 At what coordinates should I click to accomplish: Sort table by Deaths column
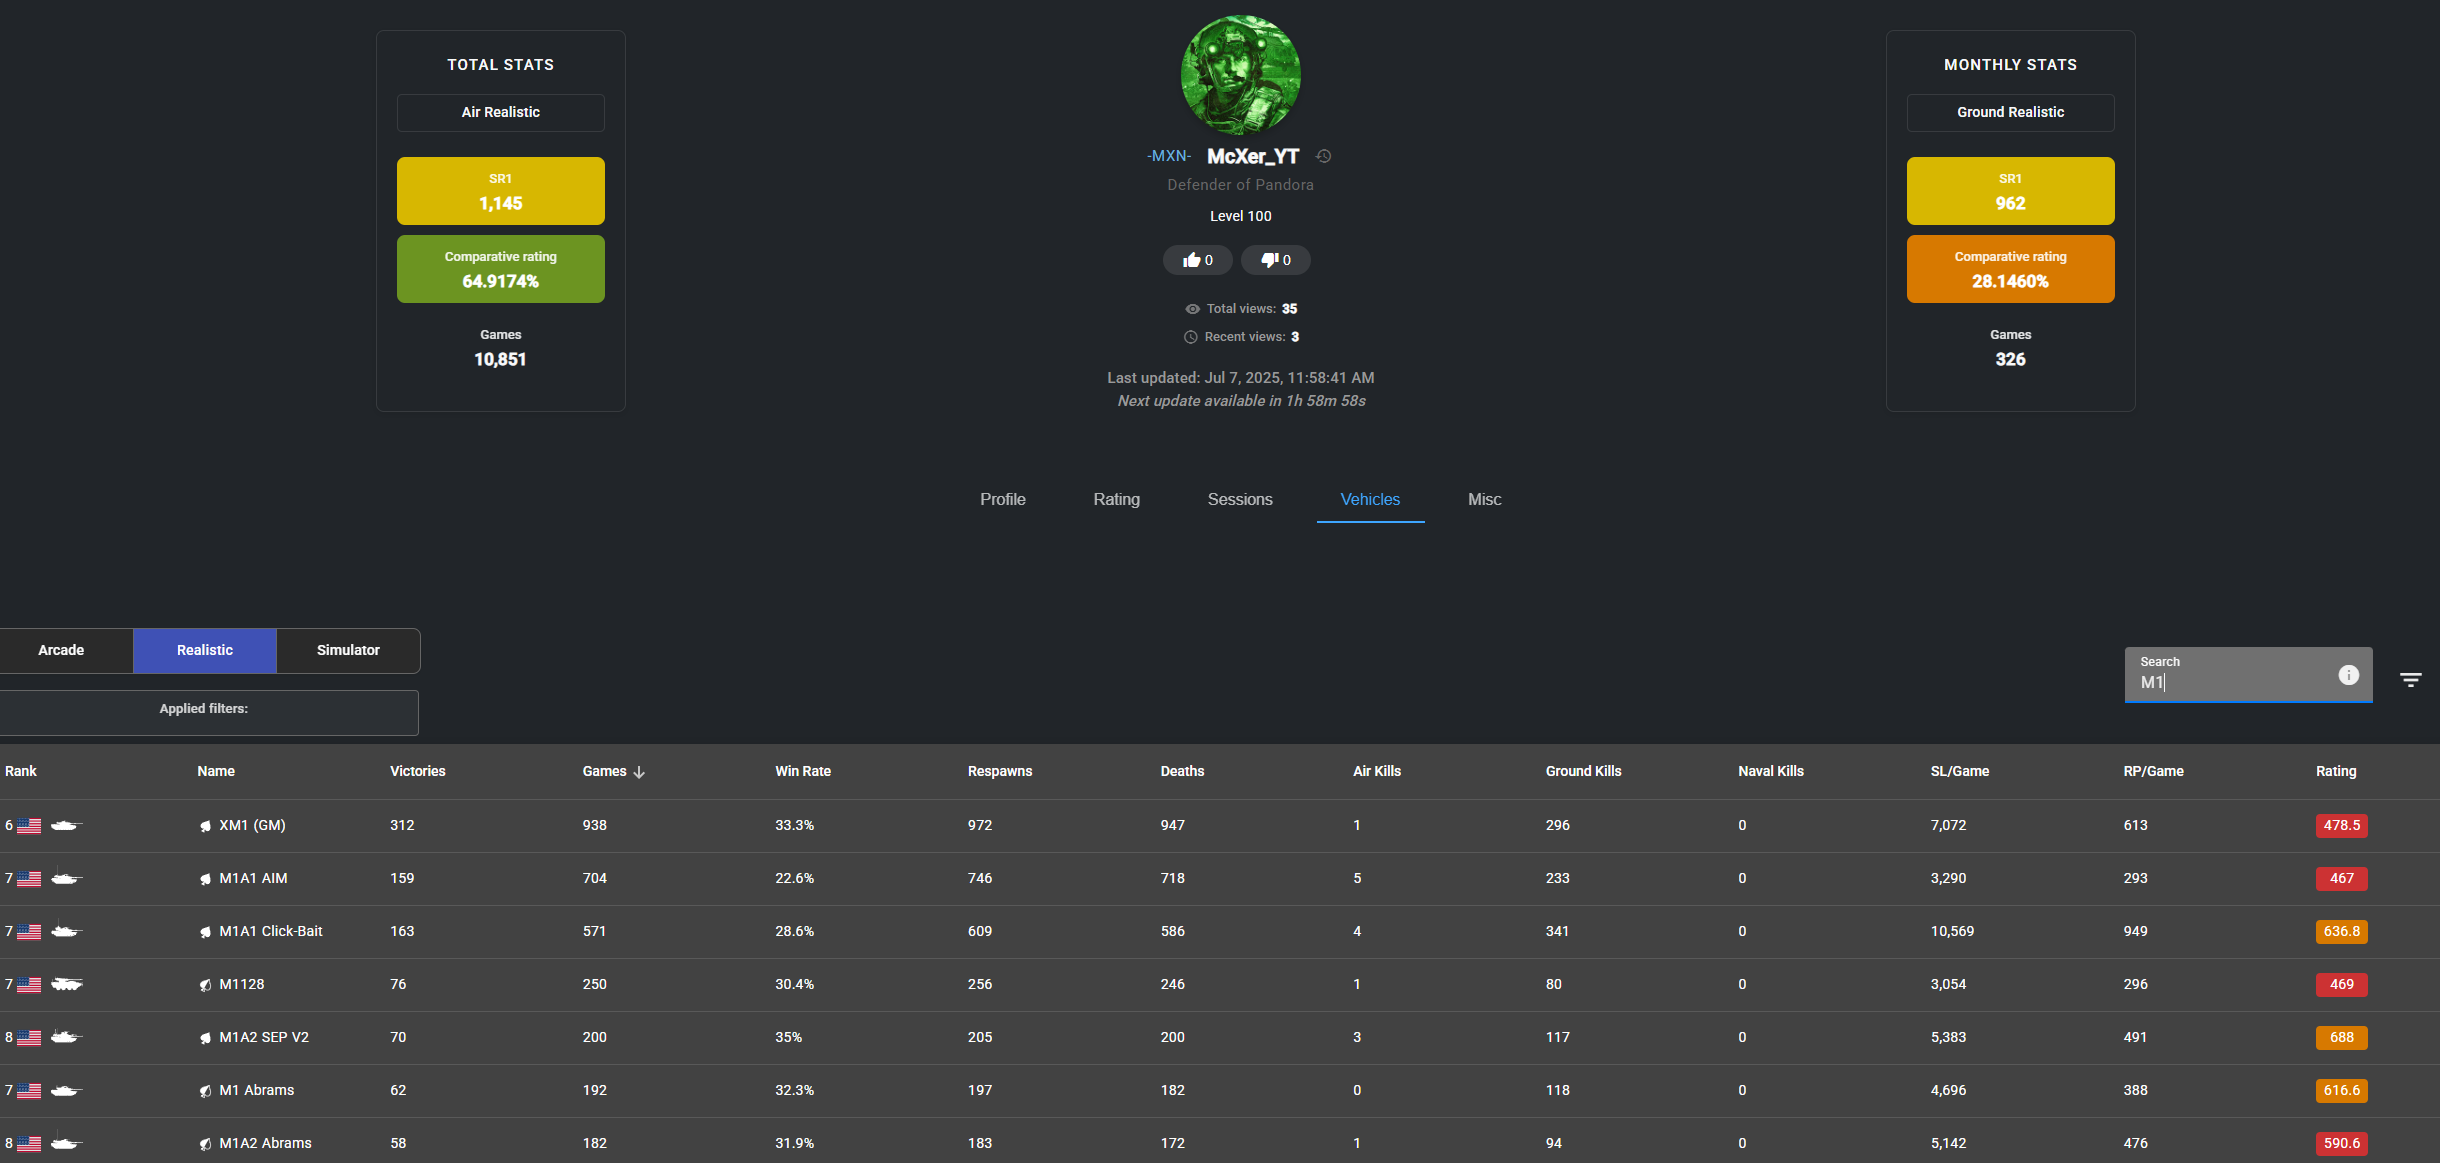pyautogui.click(x=1182, y=771)
